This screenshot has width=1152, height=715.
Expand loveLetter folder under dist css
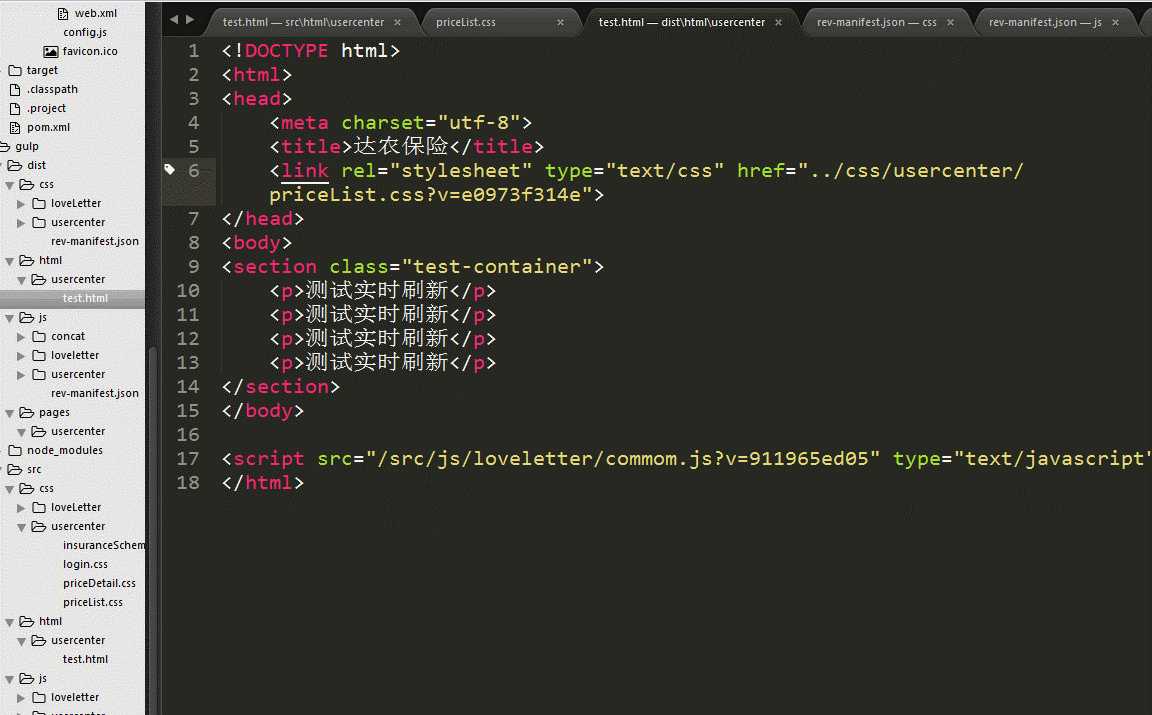[x=21, y=204]
